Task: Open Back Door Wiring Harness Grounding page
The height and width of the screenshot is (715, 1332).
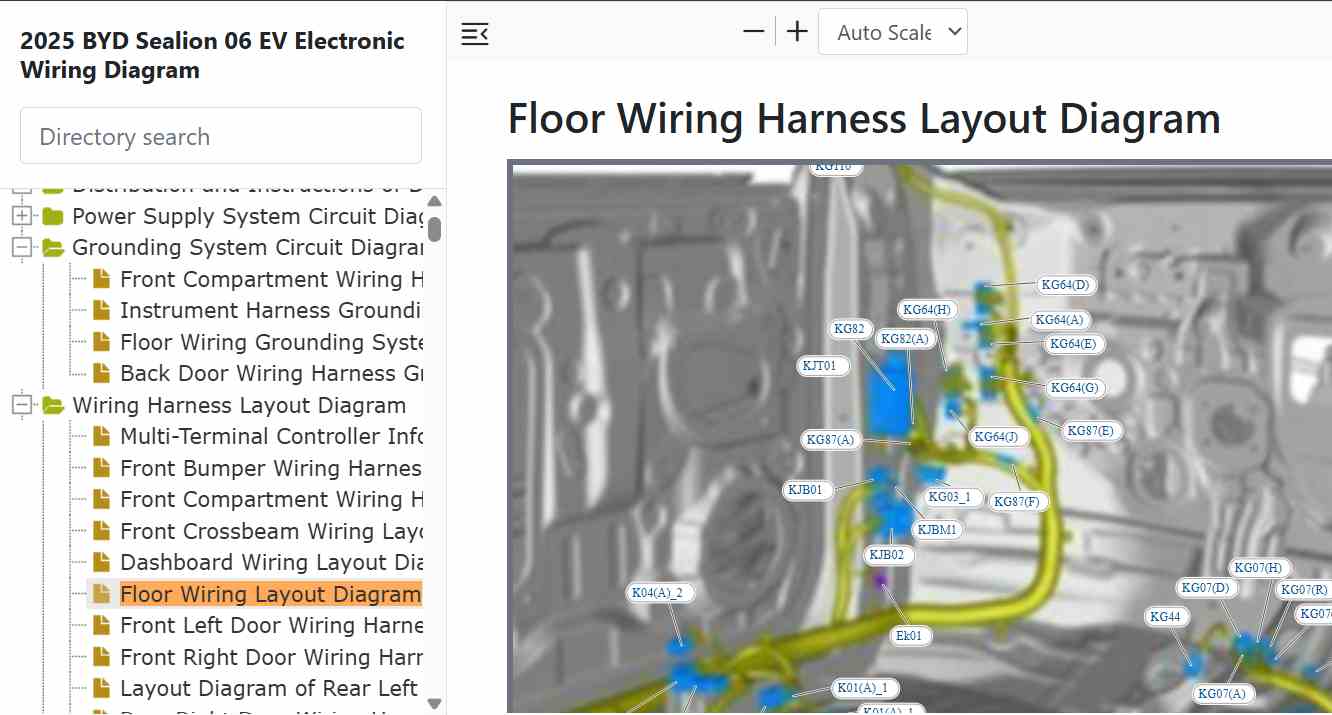Action: [x=272, y=374]
